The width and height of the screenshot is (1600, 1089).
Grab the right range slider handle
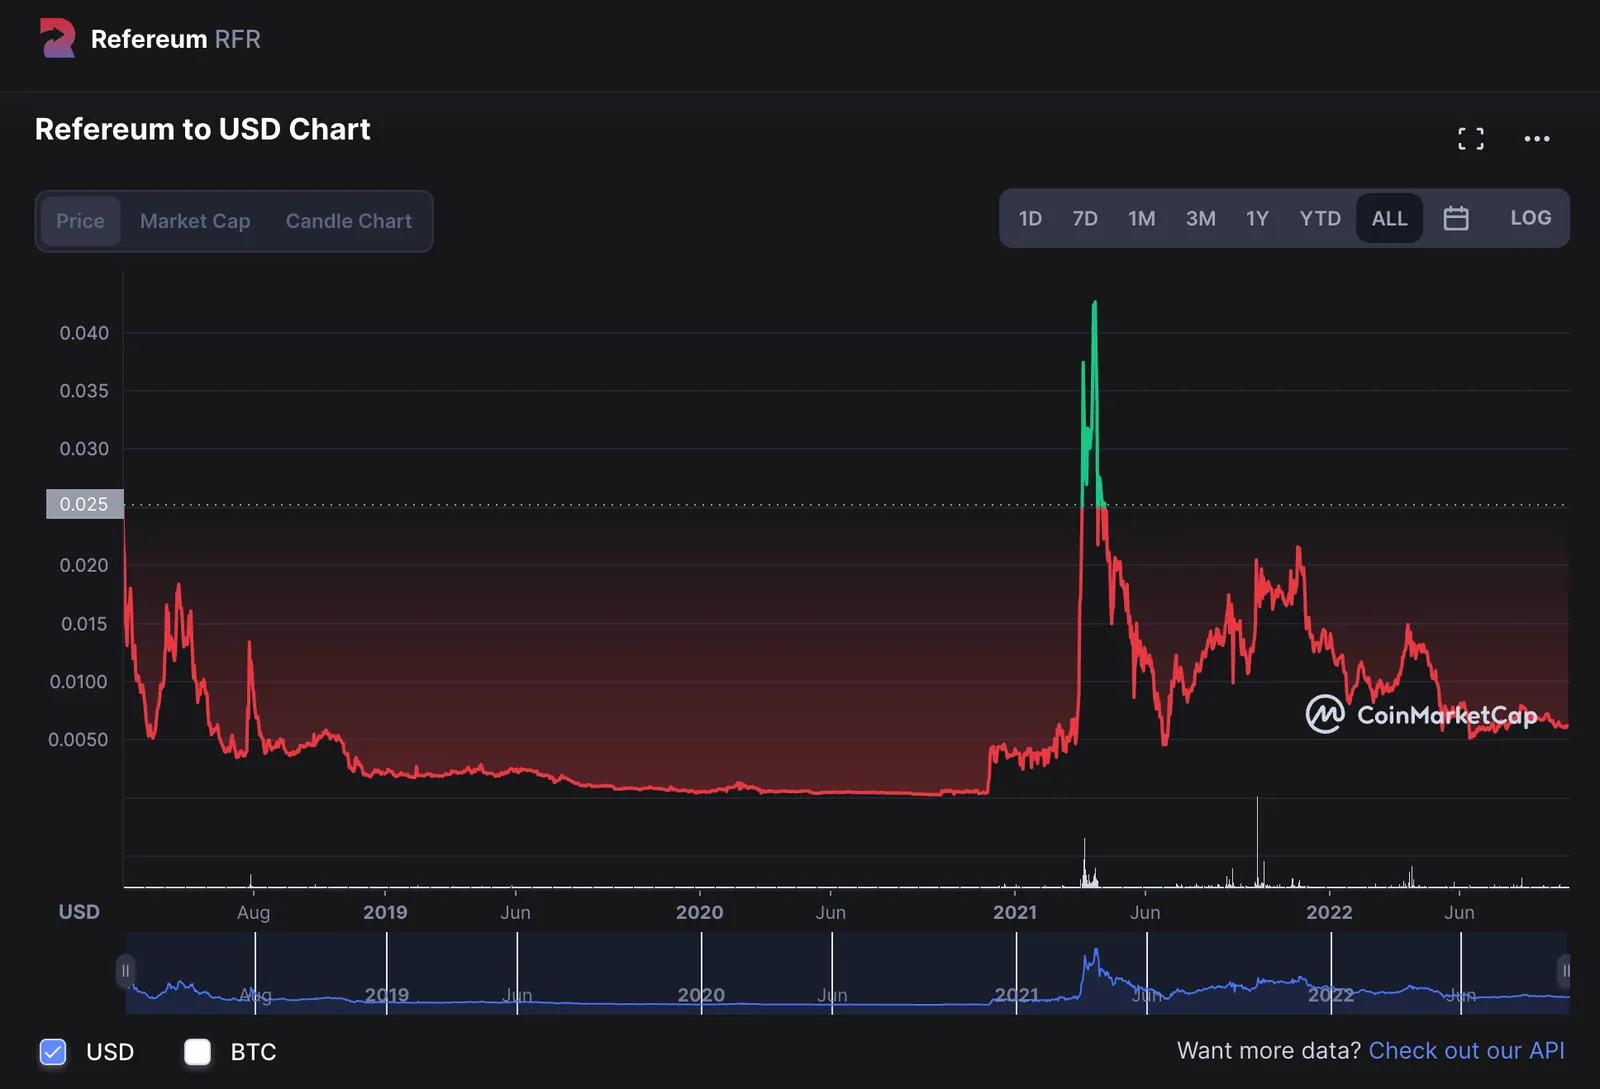pos(1566,971)
